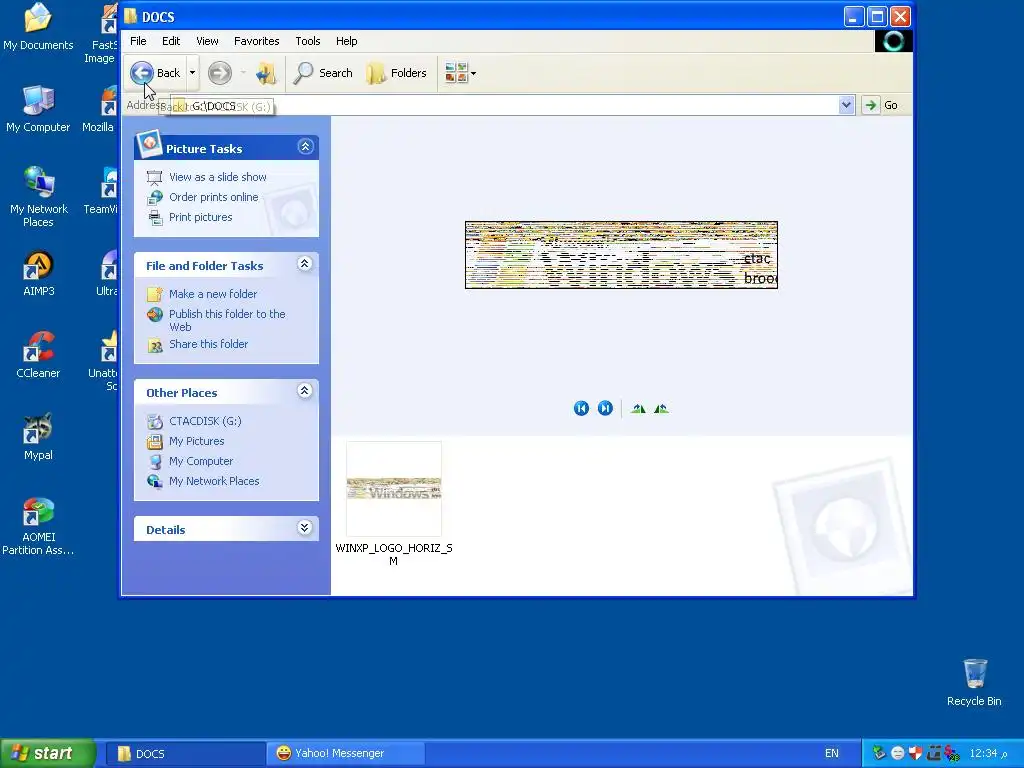The image size is (1024, 768).
Task: Switch to Yahoo! Messenger in the taskbar
Action: coord(346,754)
